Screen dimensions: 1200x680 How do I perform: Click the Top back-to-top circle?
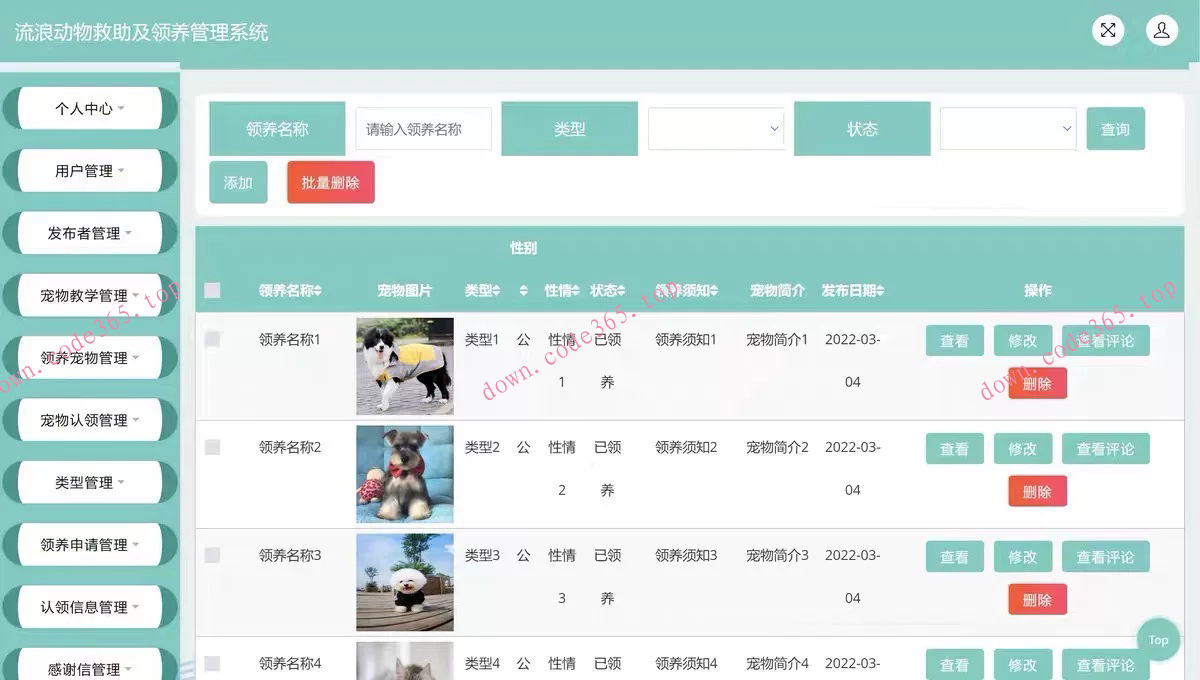pos(1158,639)
